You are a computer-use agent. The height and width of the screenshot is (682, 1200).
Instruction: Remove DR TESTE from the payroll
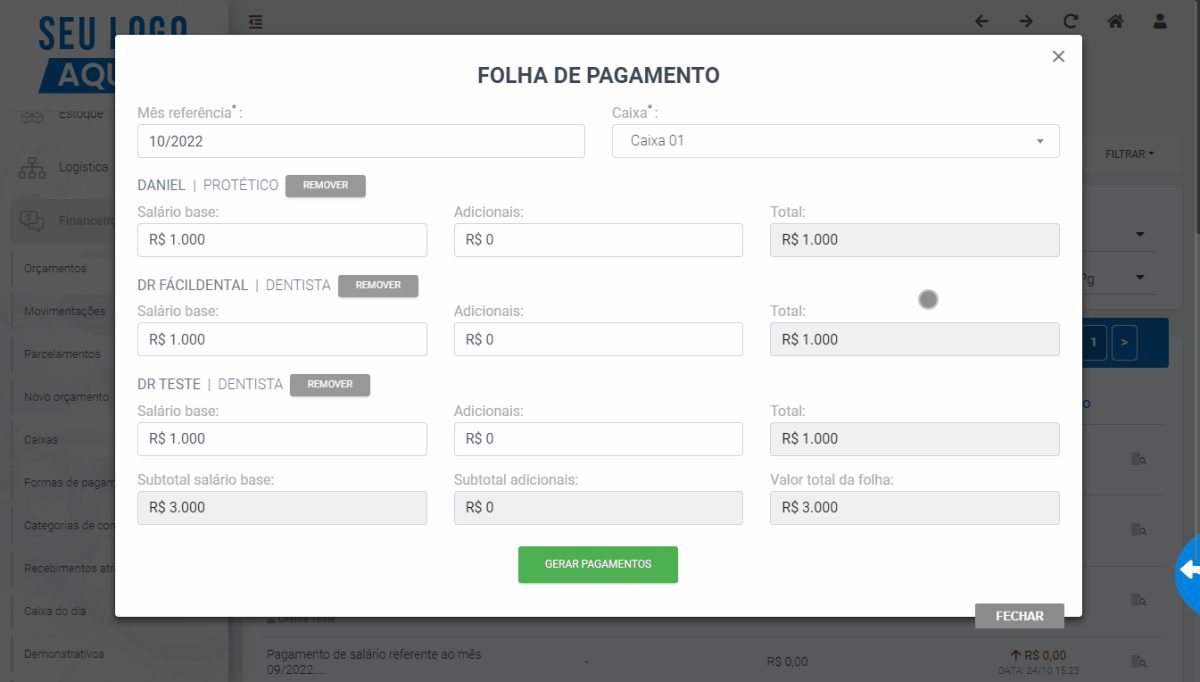(x=330, y=384)
